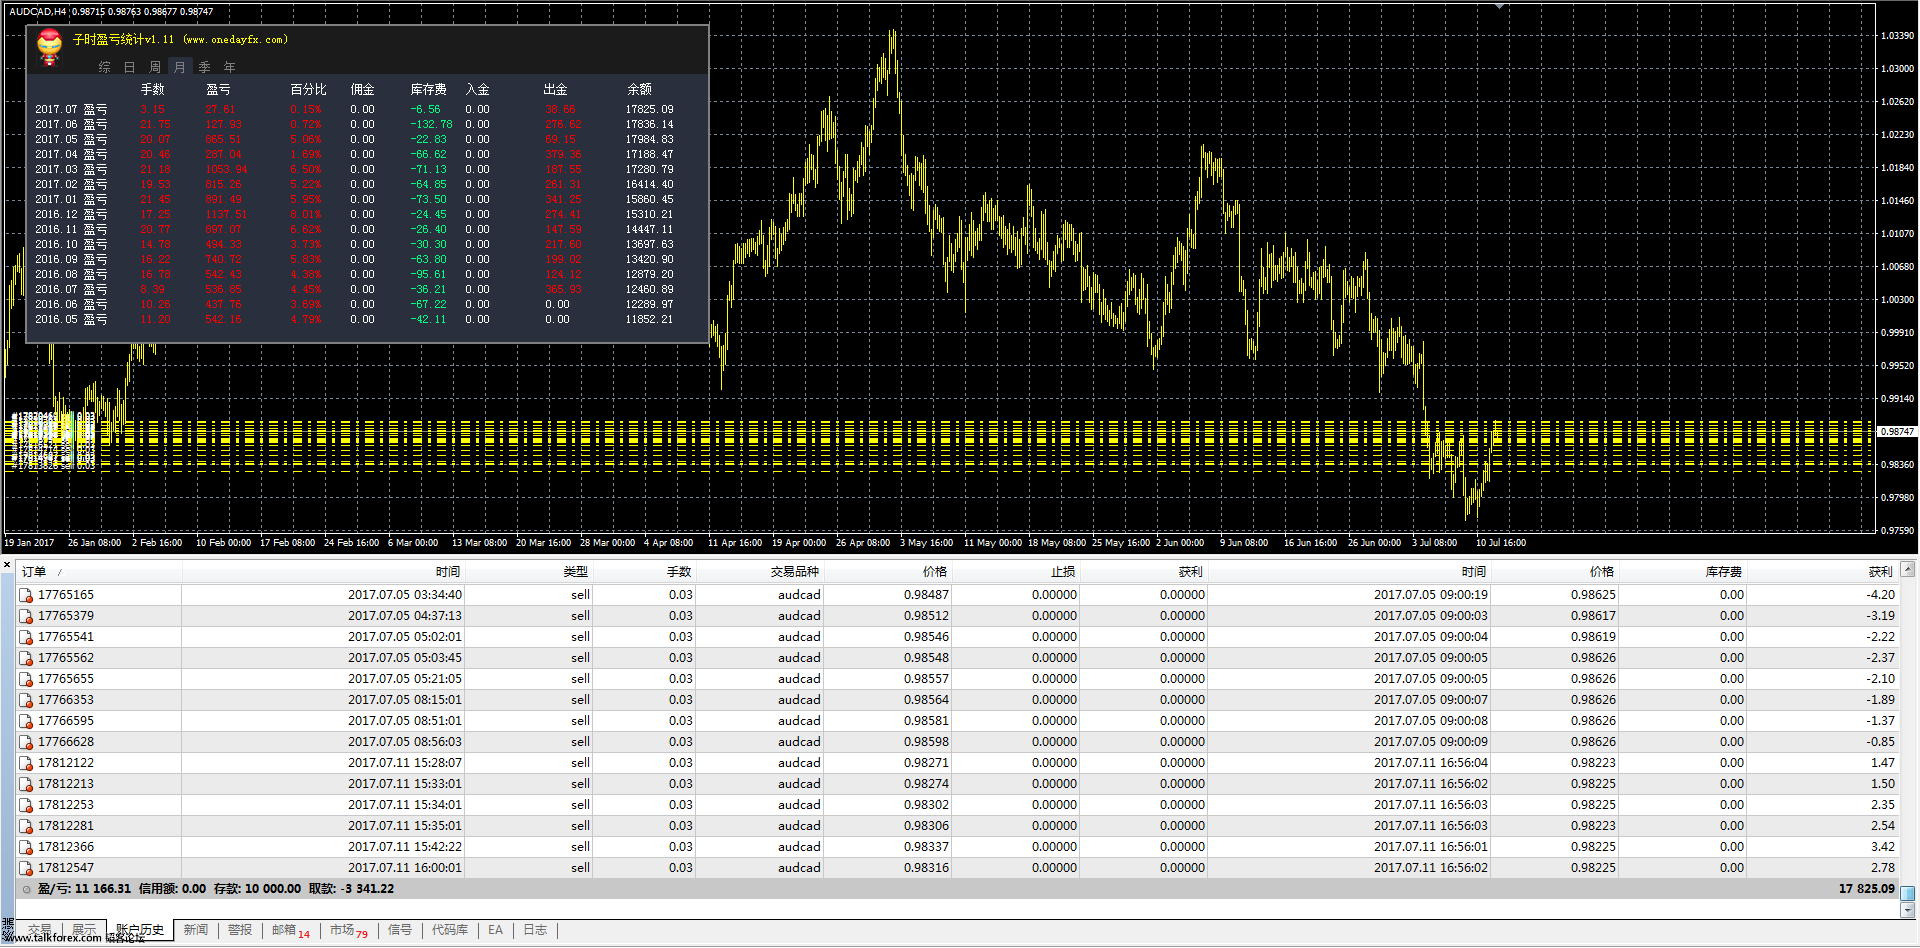Sort history by the 手数 column header

[x=679, y=572]
